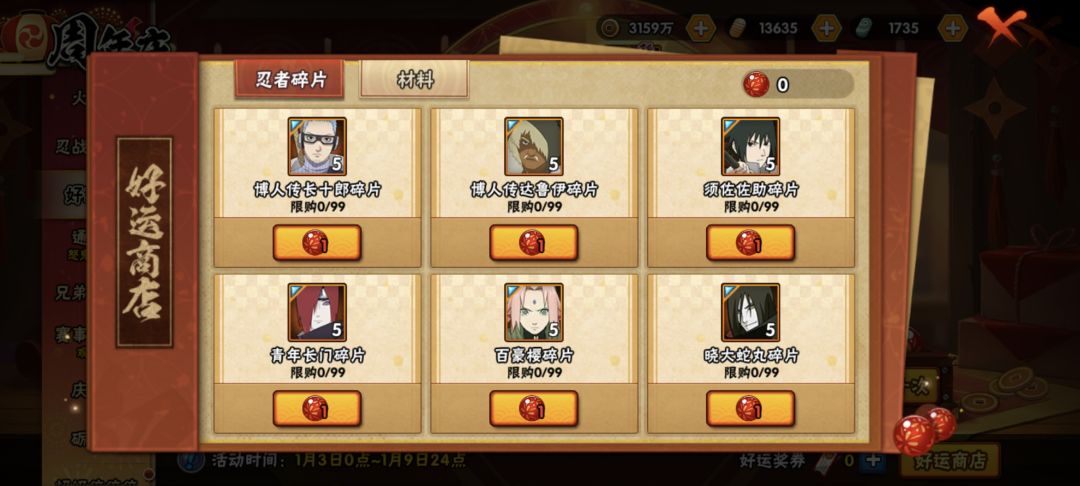Add 好运奖券 tickets with plus icon
The image size is (1080, 486).
[x=873, y=461]
